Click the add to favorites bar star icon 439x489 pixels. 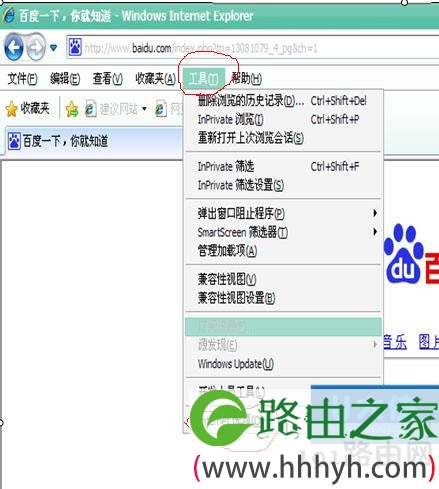point(72,109)
